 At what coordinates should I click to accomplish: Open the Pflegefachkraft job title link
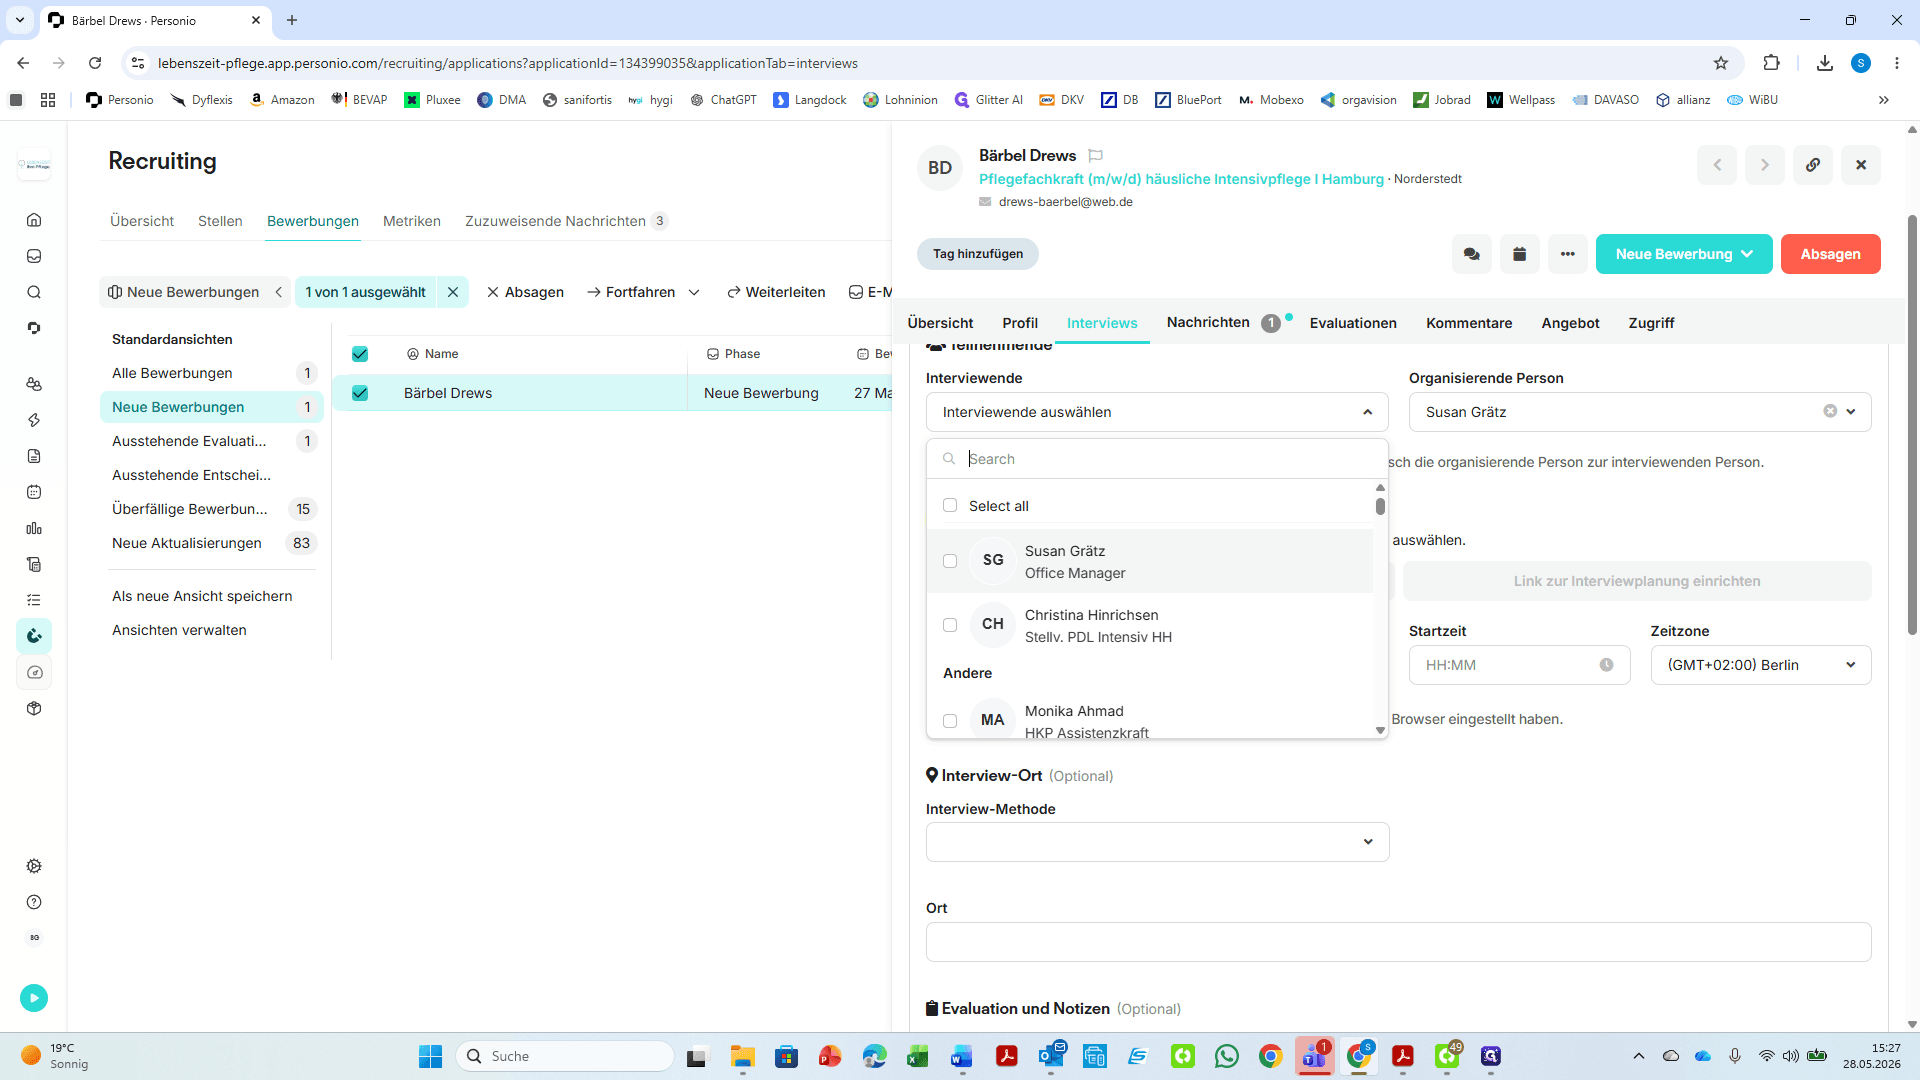[1181, 179]
